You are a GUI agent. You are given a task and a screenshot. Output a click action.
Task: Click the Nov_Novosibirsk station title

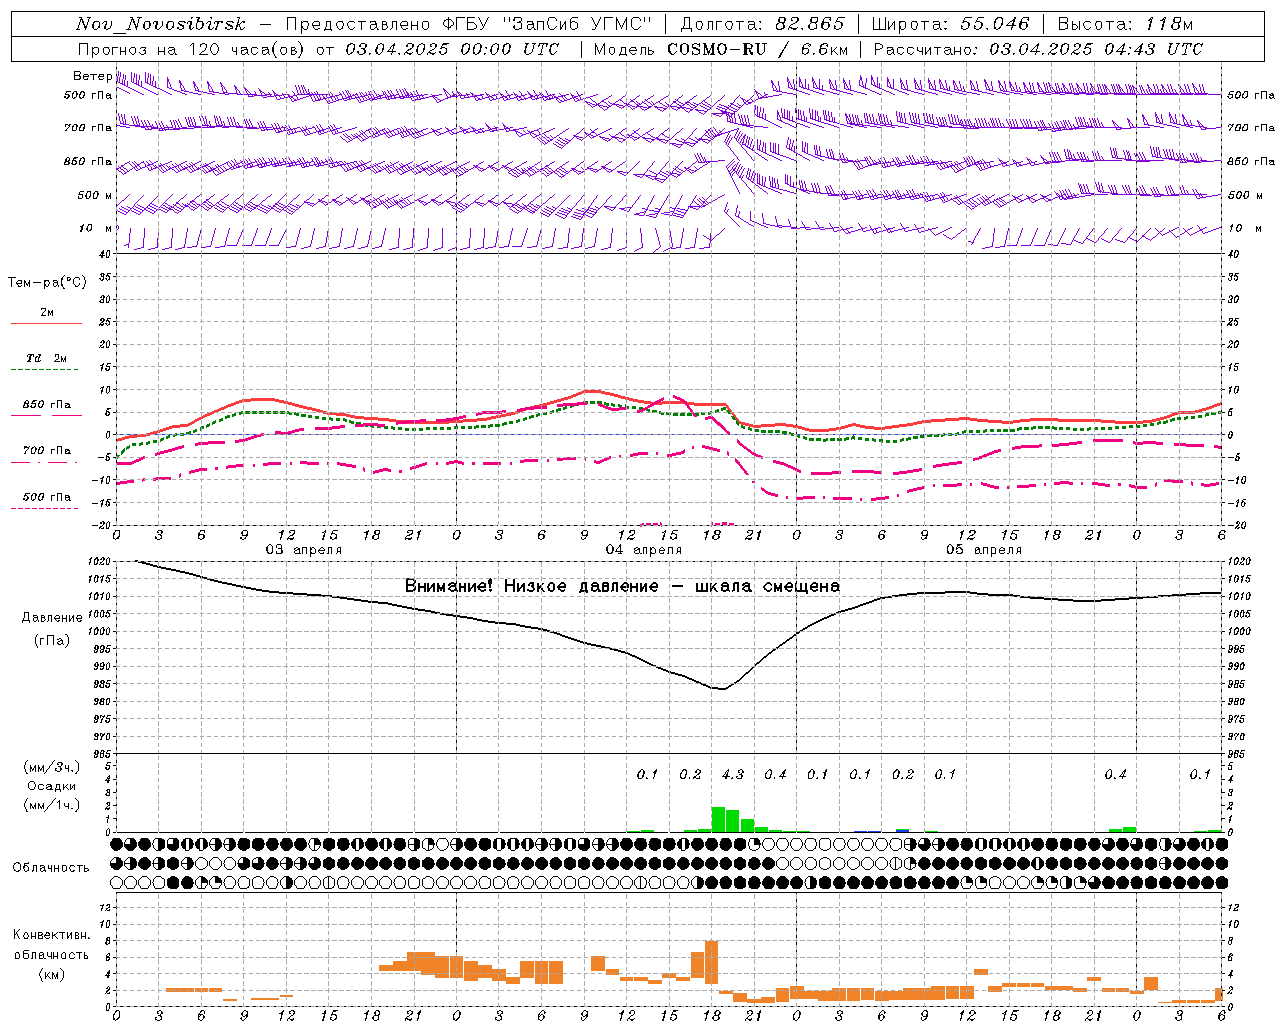161,24
